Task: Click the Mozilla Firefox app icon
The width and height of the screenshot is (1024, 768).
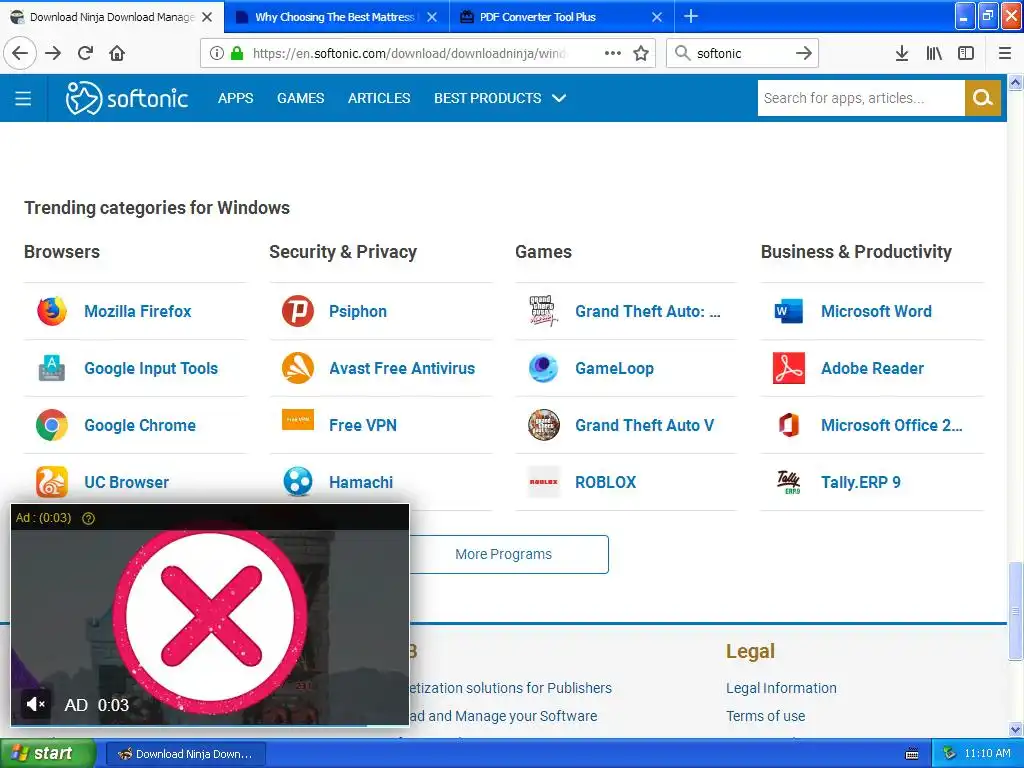Action: pyautogui.click(x=52, y=311)
